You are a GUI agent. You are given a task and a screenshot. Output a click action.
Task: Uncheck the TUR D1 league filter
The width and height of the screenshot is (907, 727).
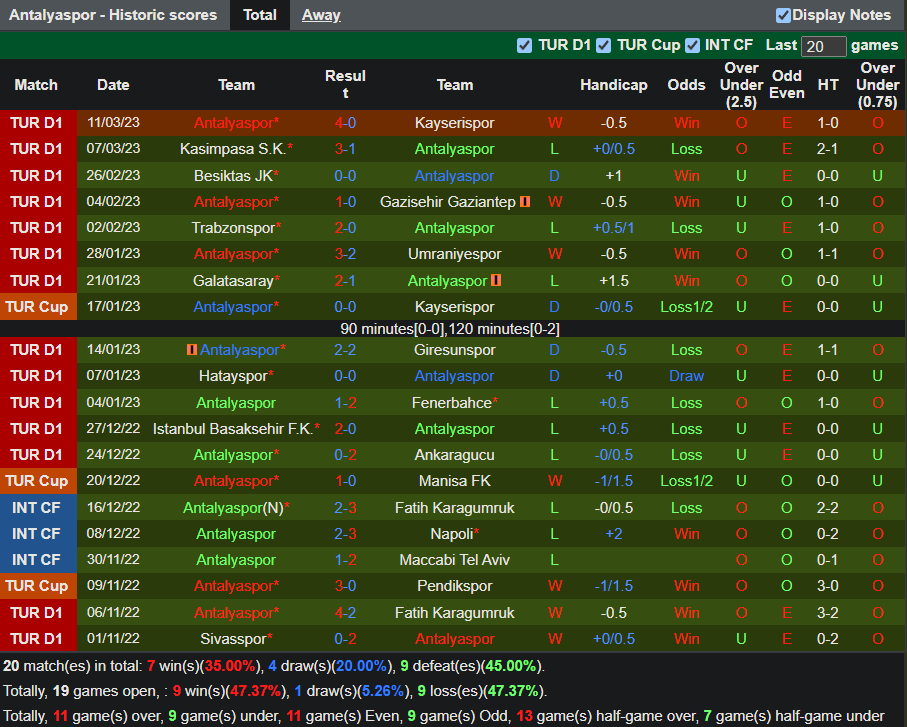(x=524, y=46)
